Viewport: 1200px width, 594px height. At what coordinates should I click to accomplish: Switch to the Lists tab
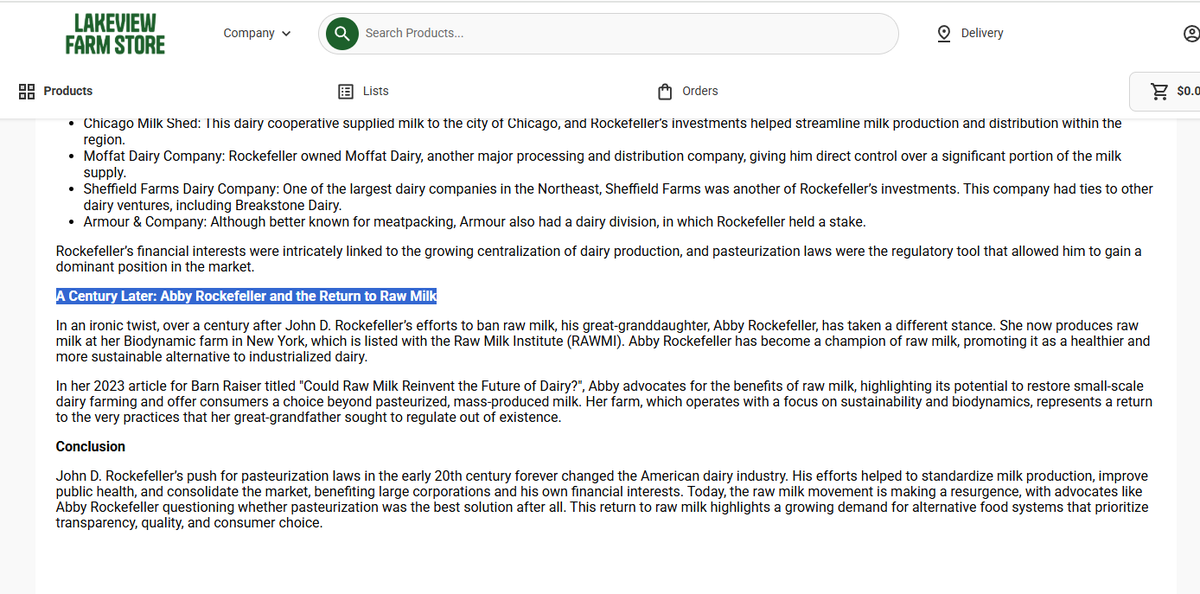tap(375, 91)
